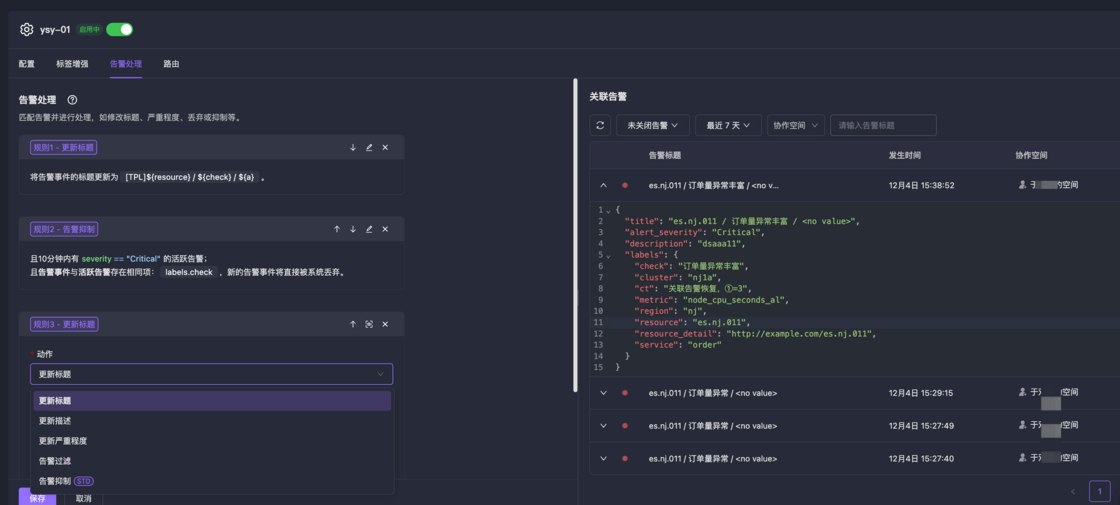Open the 未关闭告警 status dropdown
This screenshot has width=1120, height=505.
coord(652,125)
